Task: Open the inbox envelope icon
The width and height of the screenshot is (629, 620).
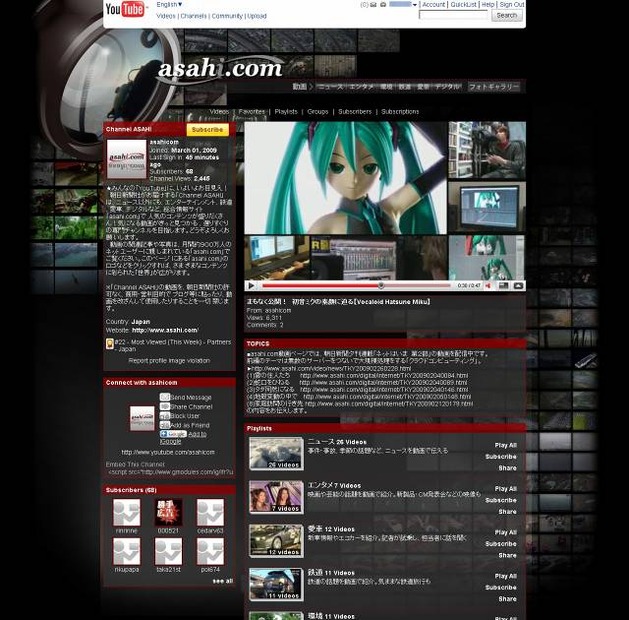Action: click(373, 5)
